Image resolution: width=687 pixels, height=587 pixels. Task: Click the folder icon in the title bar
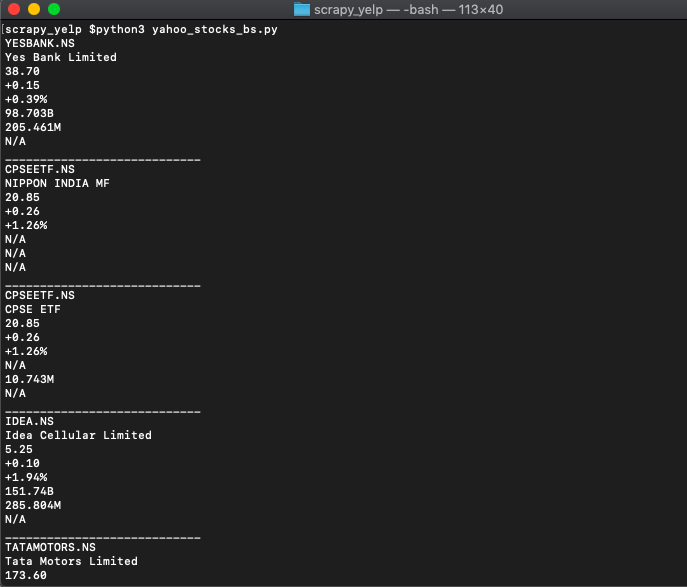pyautogui.click(x=301, y=9)
